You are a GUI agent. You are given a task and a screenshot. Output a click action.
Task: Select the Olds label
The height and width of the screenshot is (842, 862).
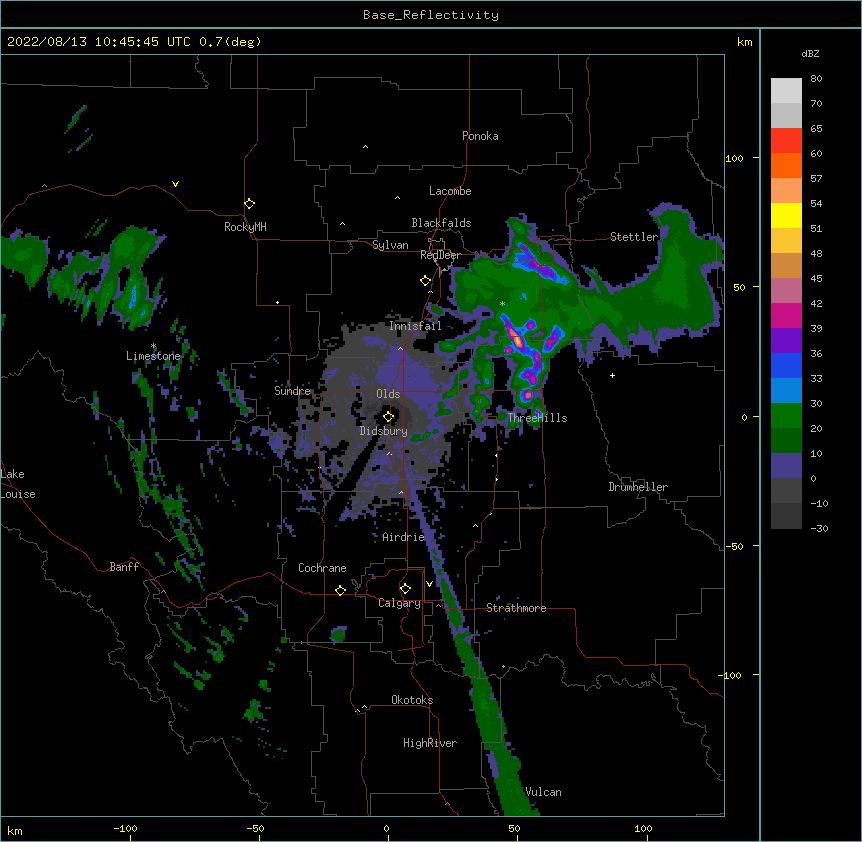[388, 394]
